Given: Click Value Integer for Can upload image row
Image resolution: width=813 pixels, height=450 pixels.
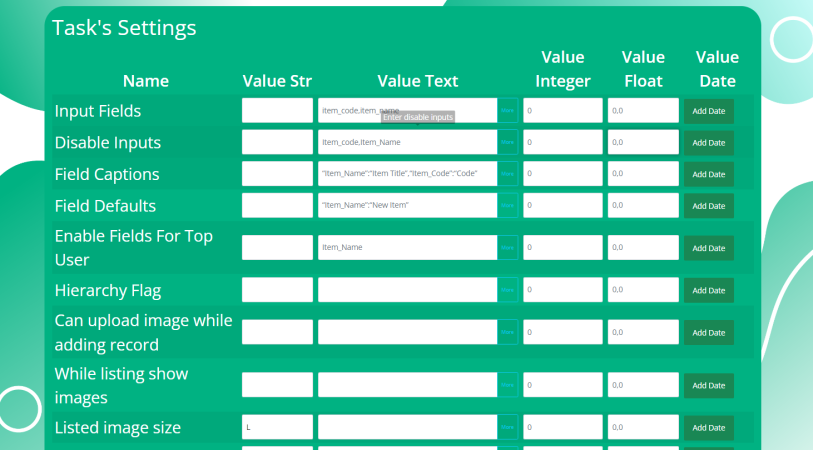Looking at the screenshot, I should 562,333.
